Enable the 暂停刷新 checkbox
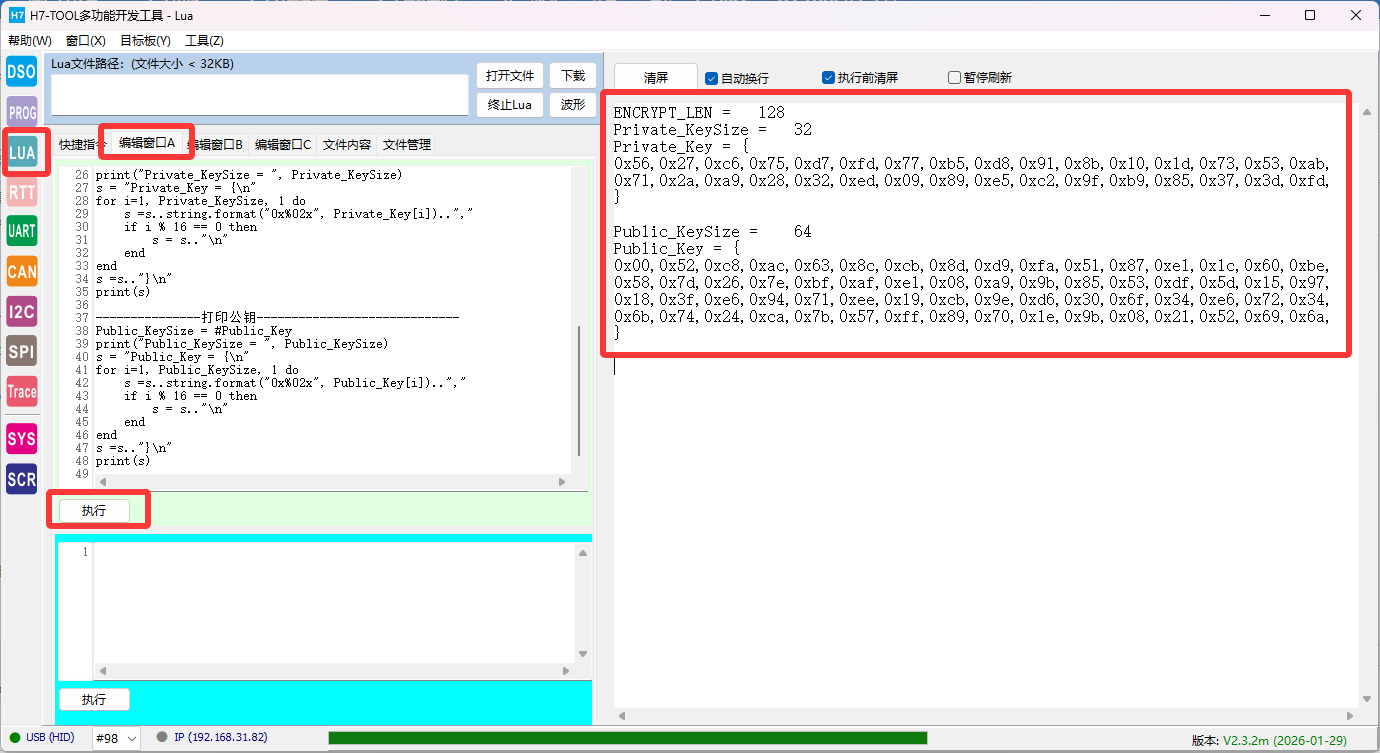The width and height of the screenshot is (1380, 753). point(955,78)
